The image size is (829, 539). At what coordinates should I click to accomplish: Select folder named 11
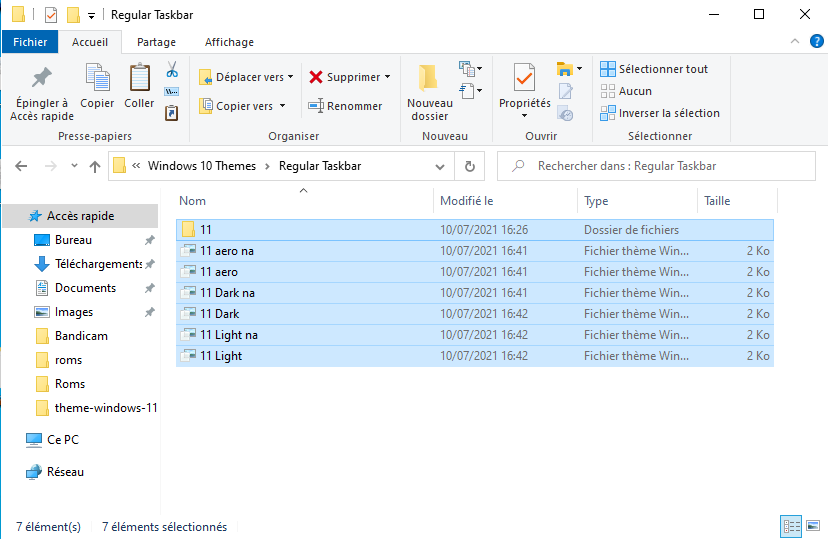pos(475,230)
